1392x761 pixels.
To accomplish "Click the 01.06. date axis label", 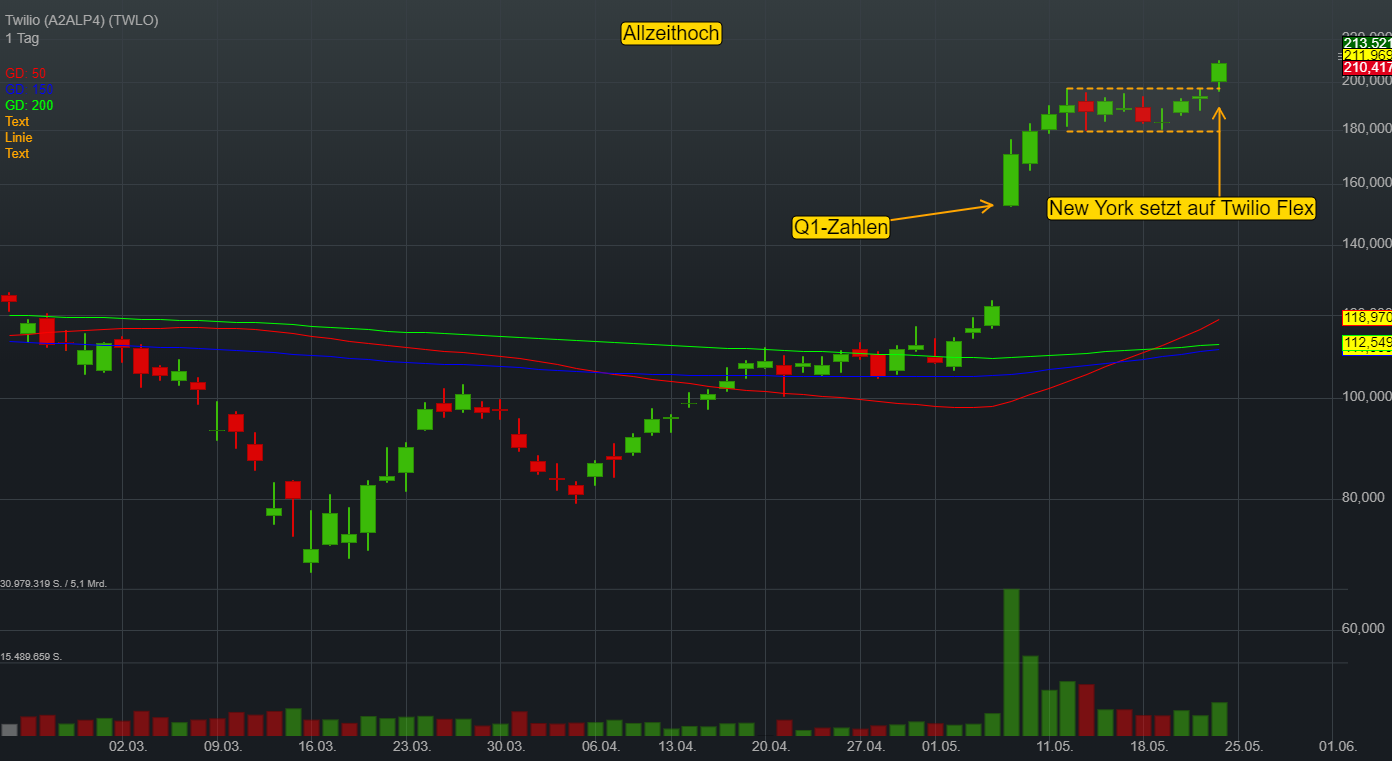I will 1337,747.
